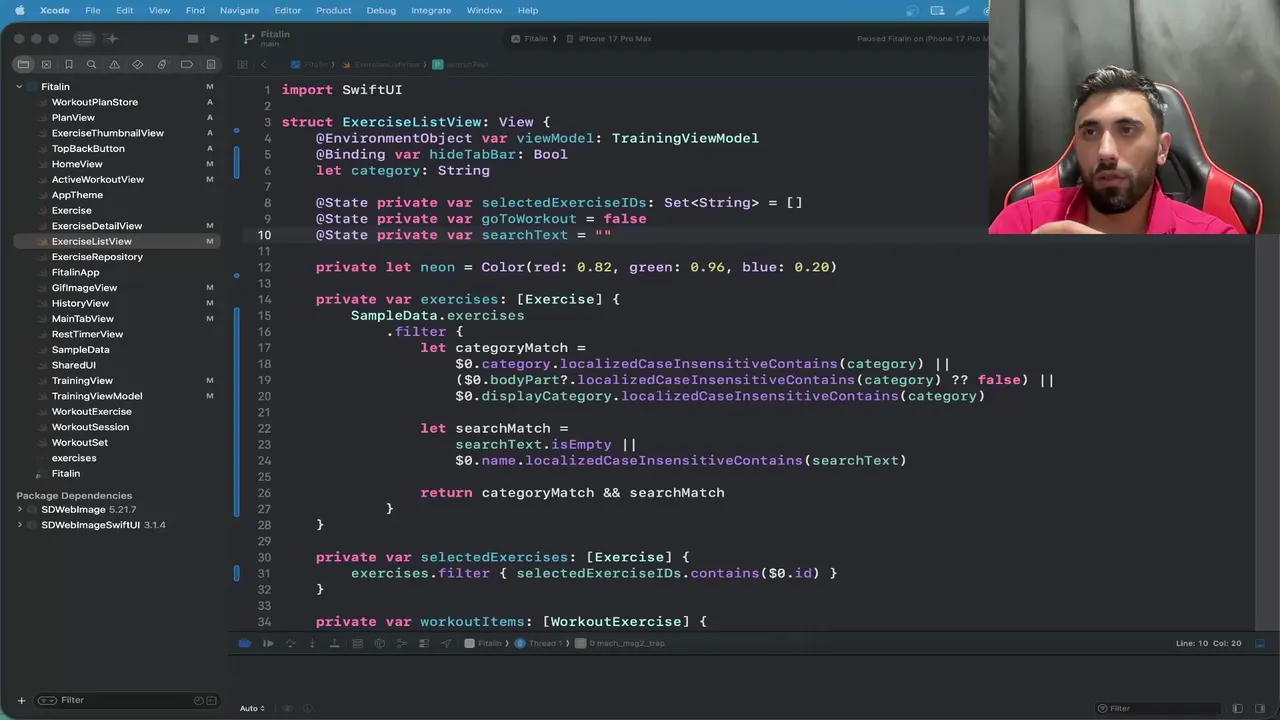This screenshot has width=1280, height=720.
Task: Click the add plus button in navigator
Action: point(21,700)
